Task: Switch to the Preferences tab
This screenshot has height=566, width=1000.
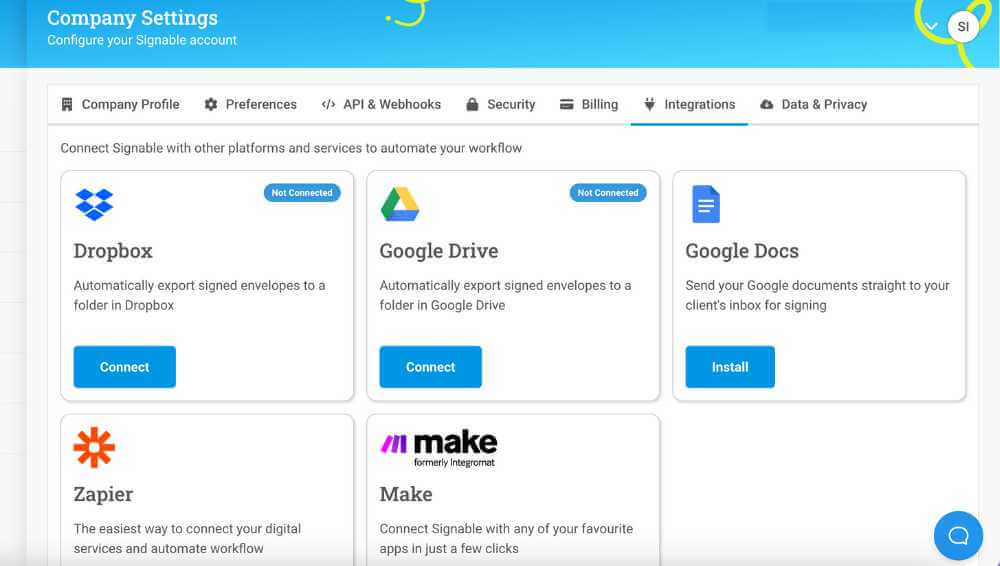Action: point(250,104)
